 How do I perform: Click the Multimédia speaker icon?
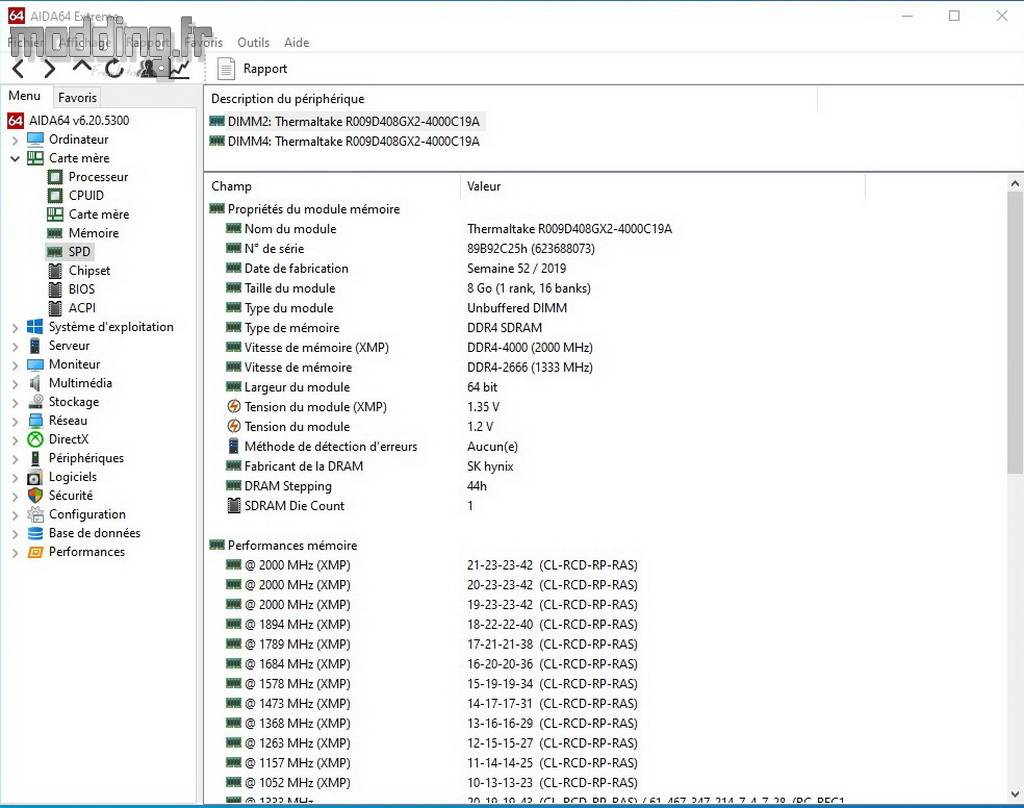click(35, 383)
